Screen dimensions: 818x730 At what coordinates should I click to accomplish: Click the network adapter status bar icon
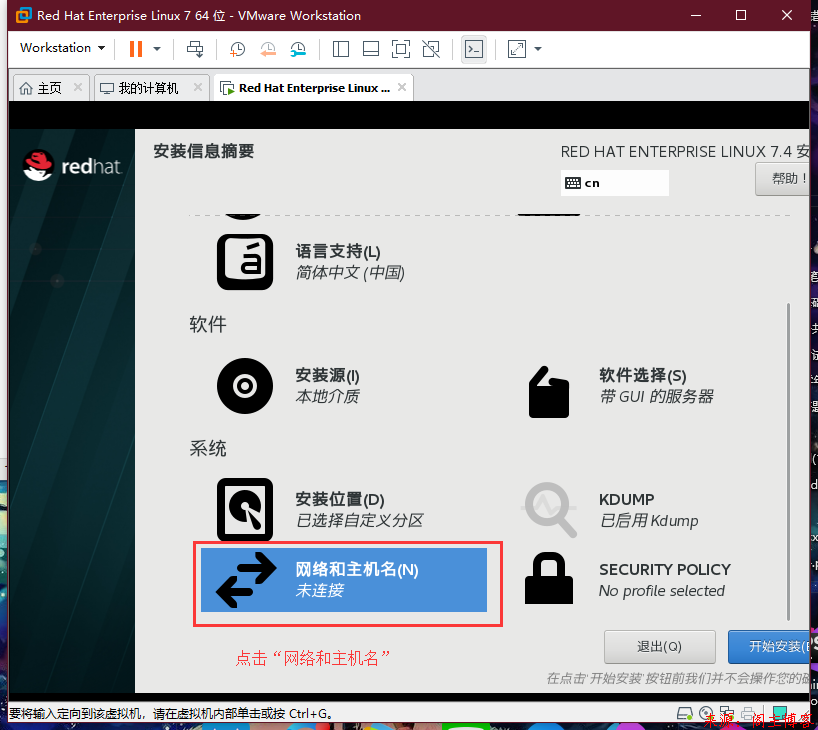click(x=727, y=713)
